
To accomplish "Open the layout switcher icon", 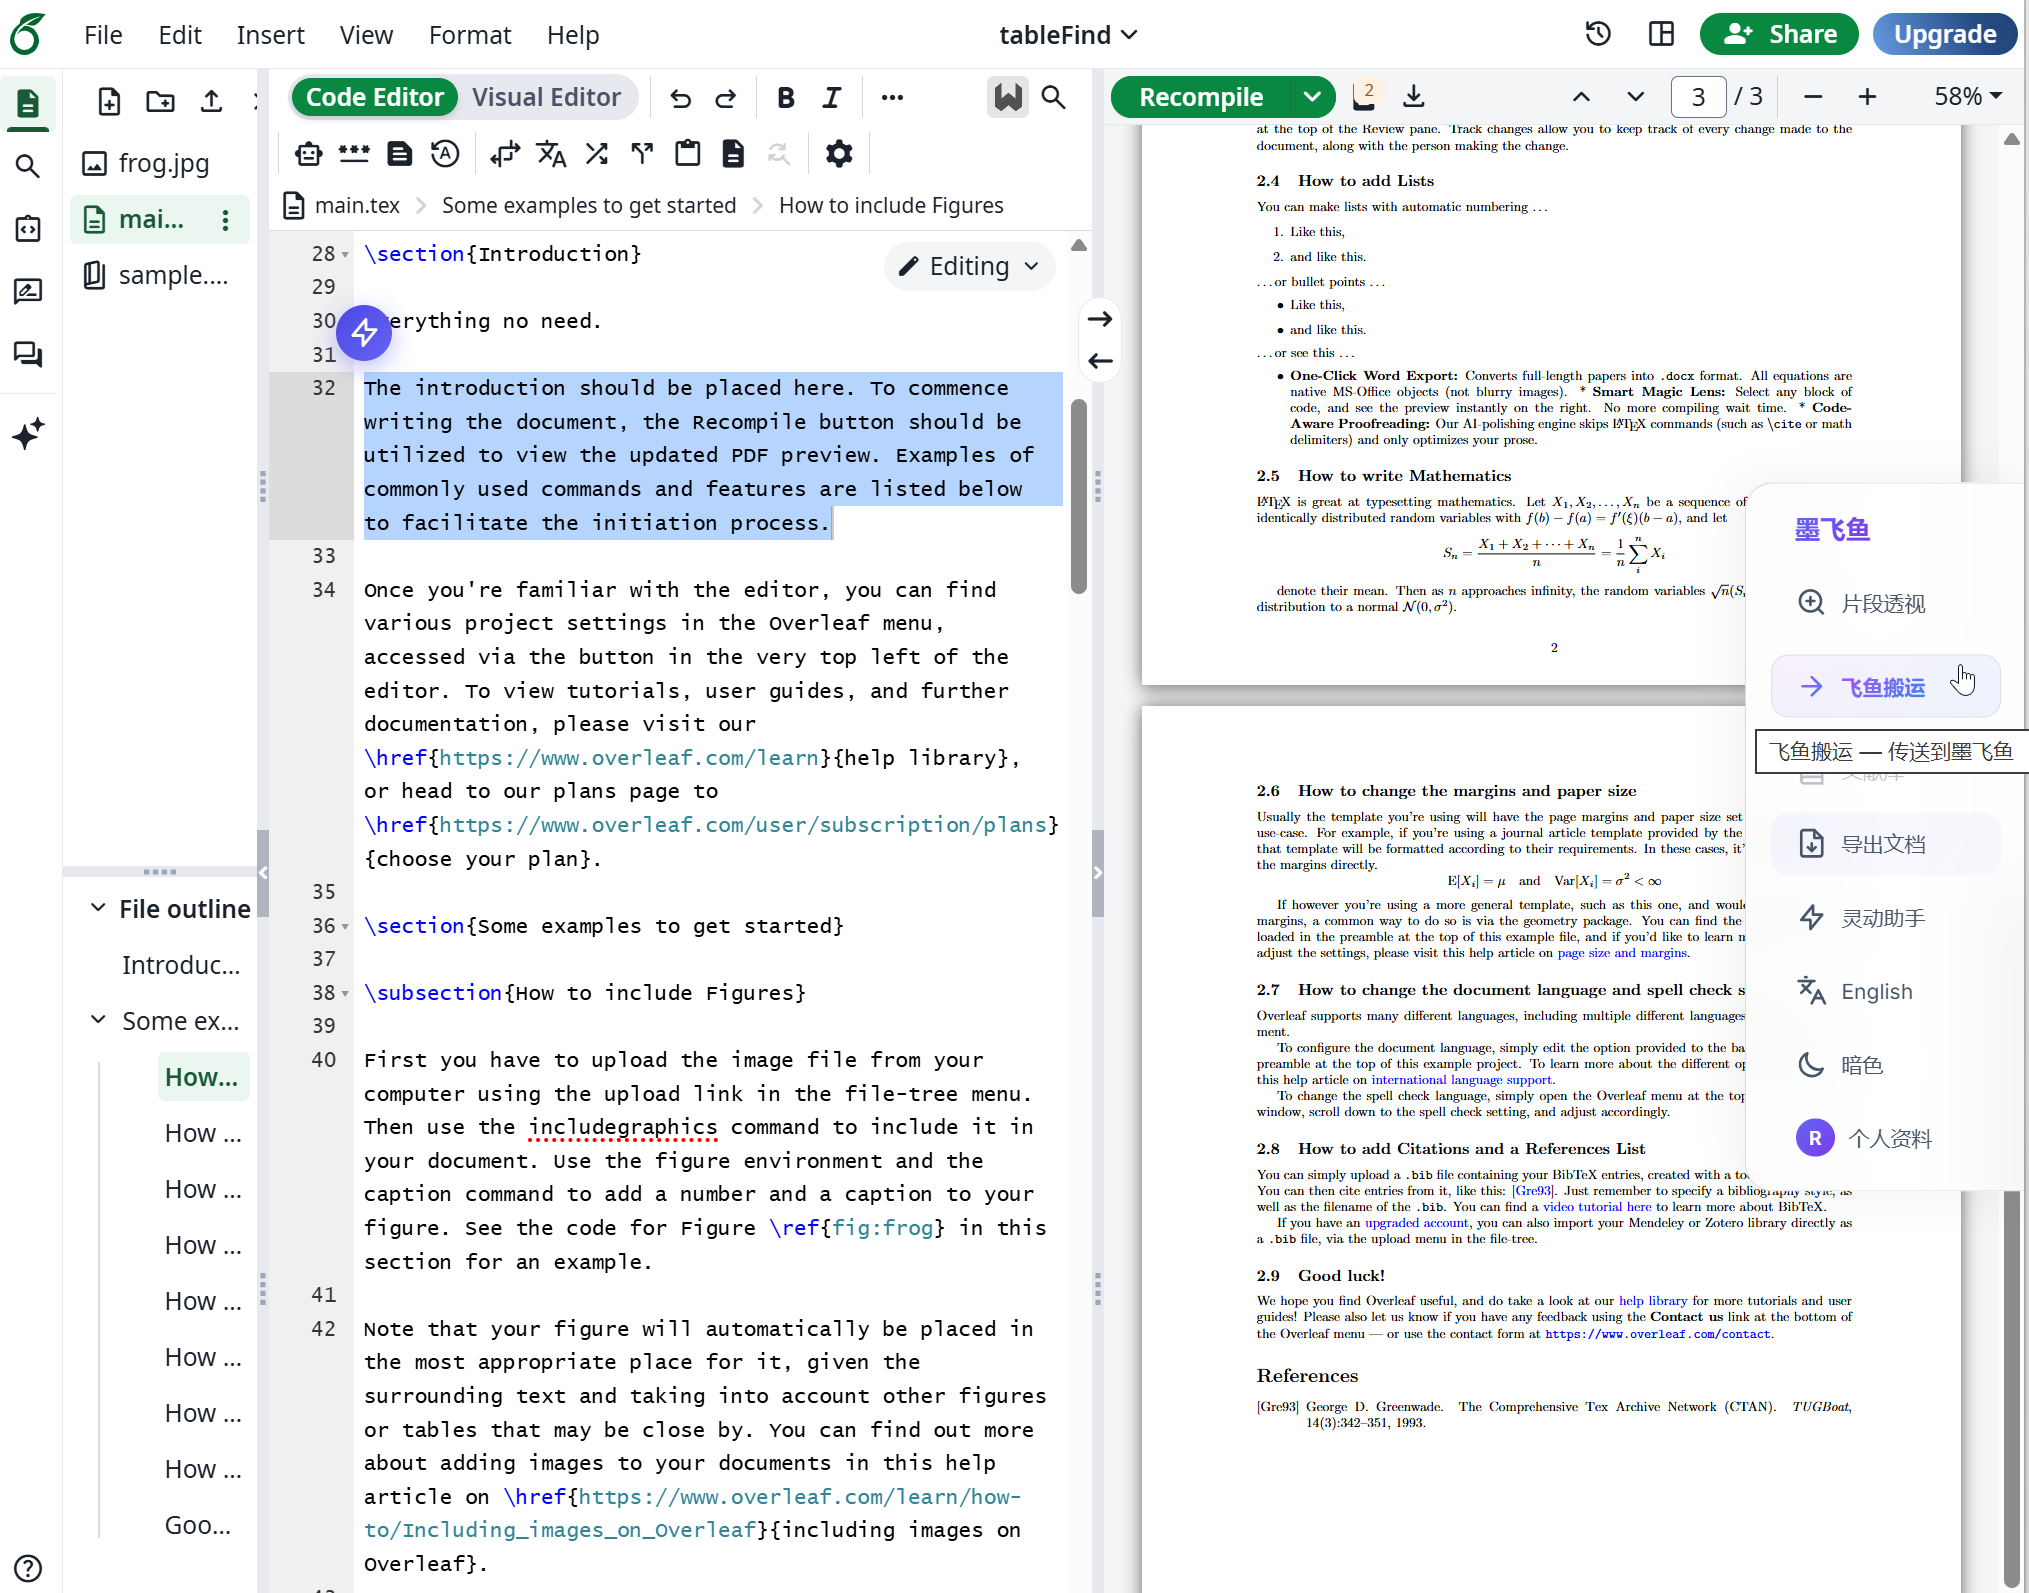I will coord(1661,34).
